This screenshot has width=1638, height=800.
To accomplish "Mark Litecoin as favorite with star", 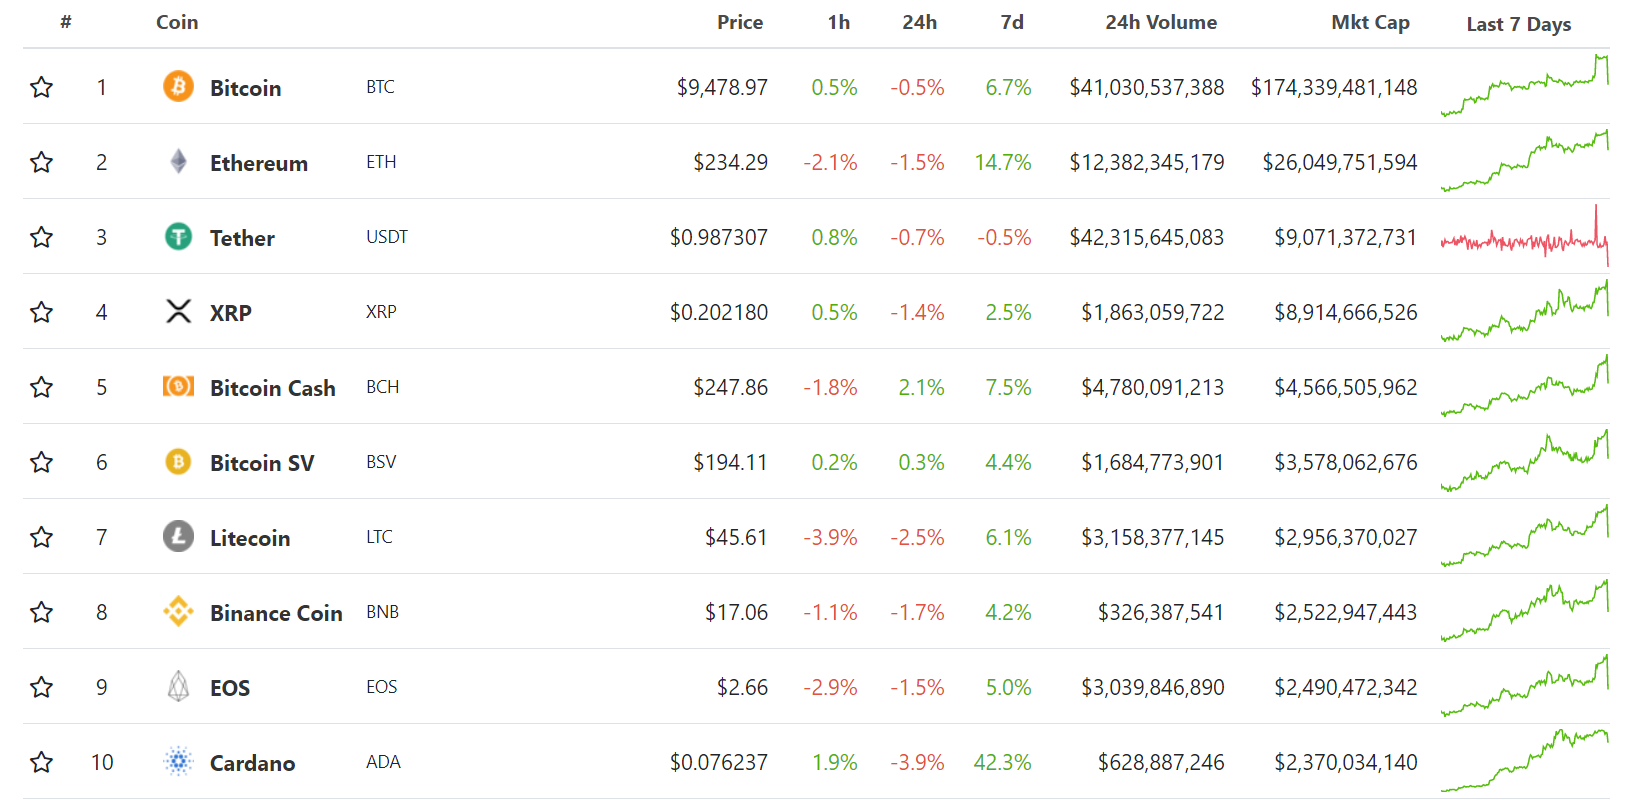I will 41,537.
